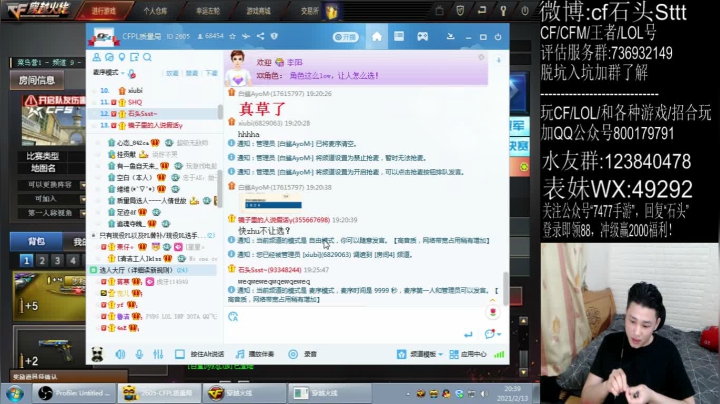Open the 房间信息 panel in CrossFire

37,81
